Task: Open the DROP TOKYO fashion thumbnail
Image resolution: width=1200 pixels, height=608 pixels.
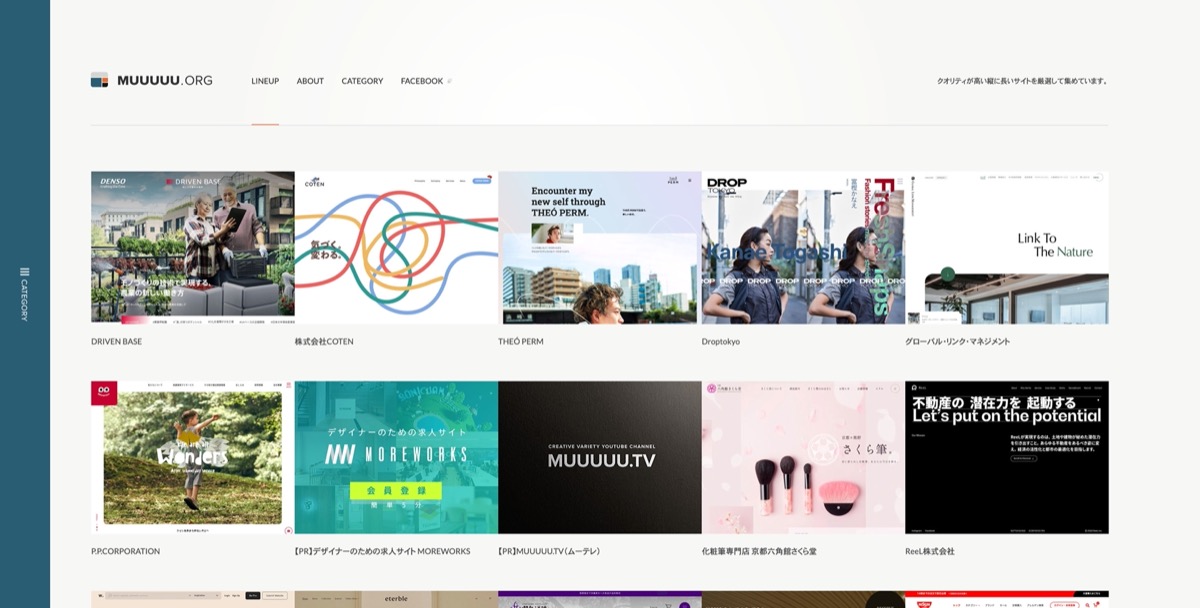Action: 803,247
